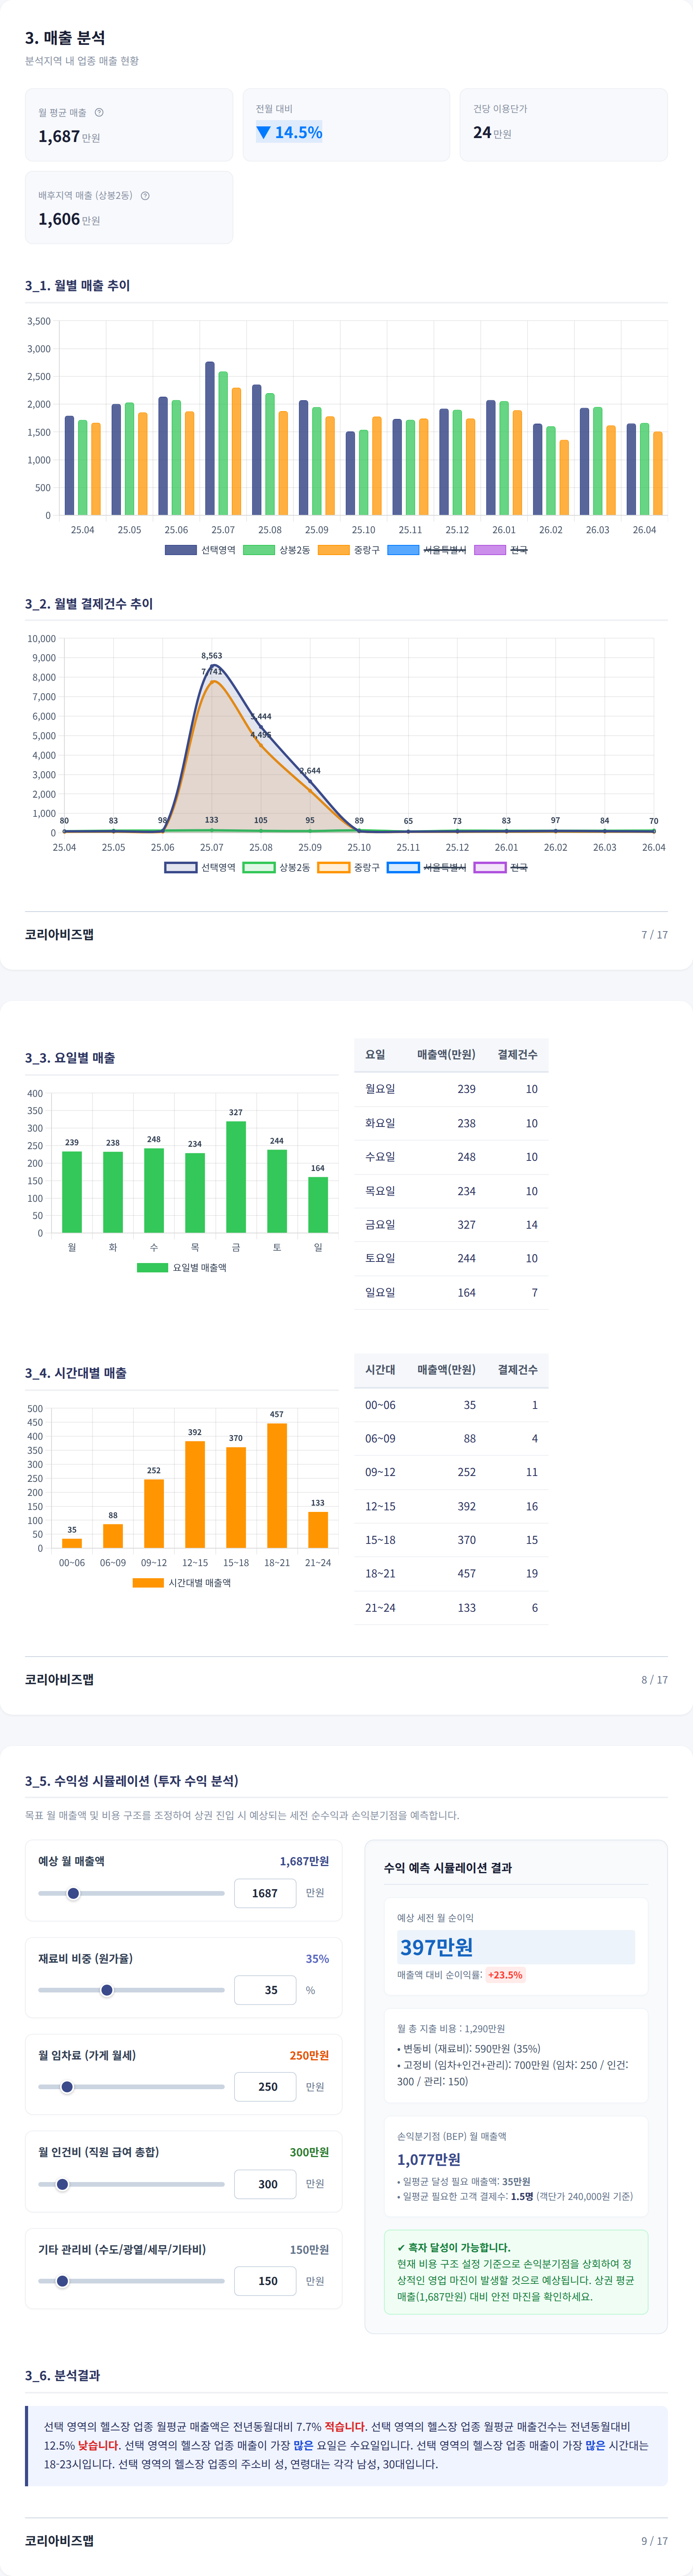Click the 수익 예측 시뮬레이션 결과 title
The height and width of the screenshot is (2576, 693).
[448, 1868]
